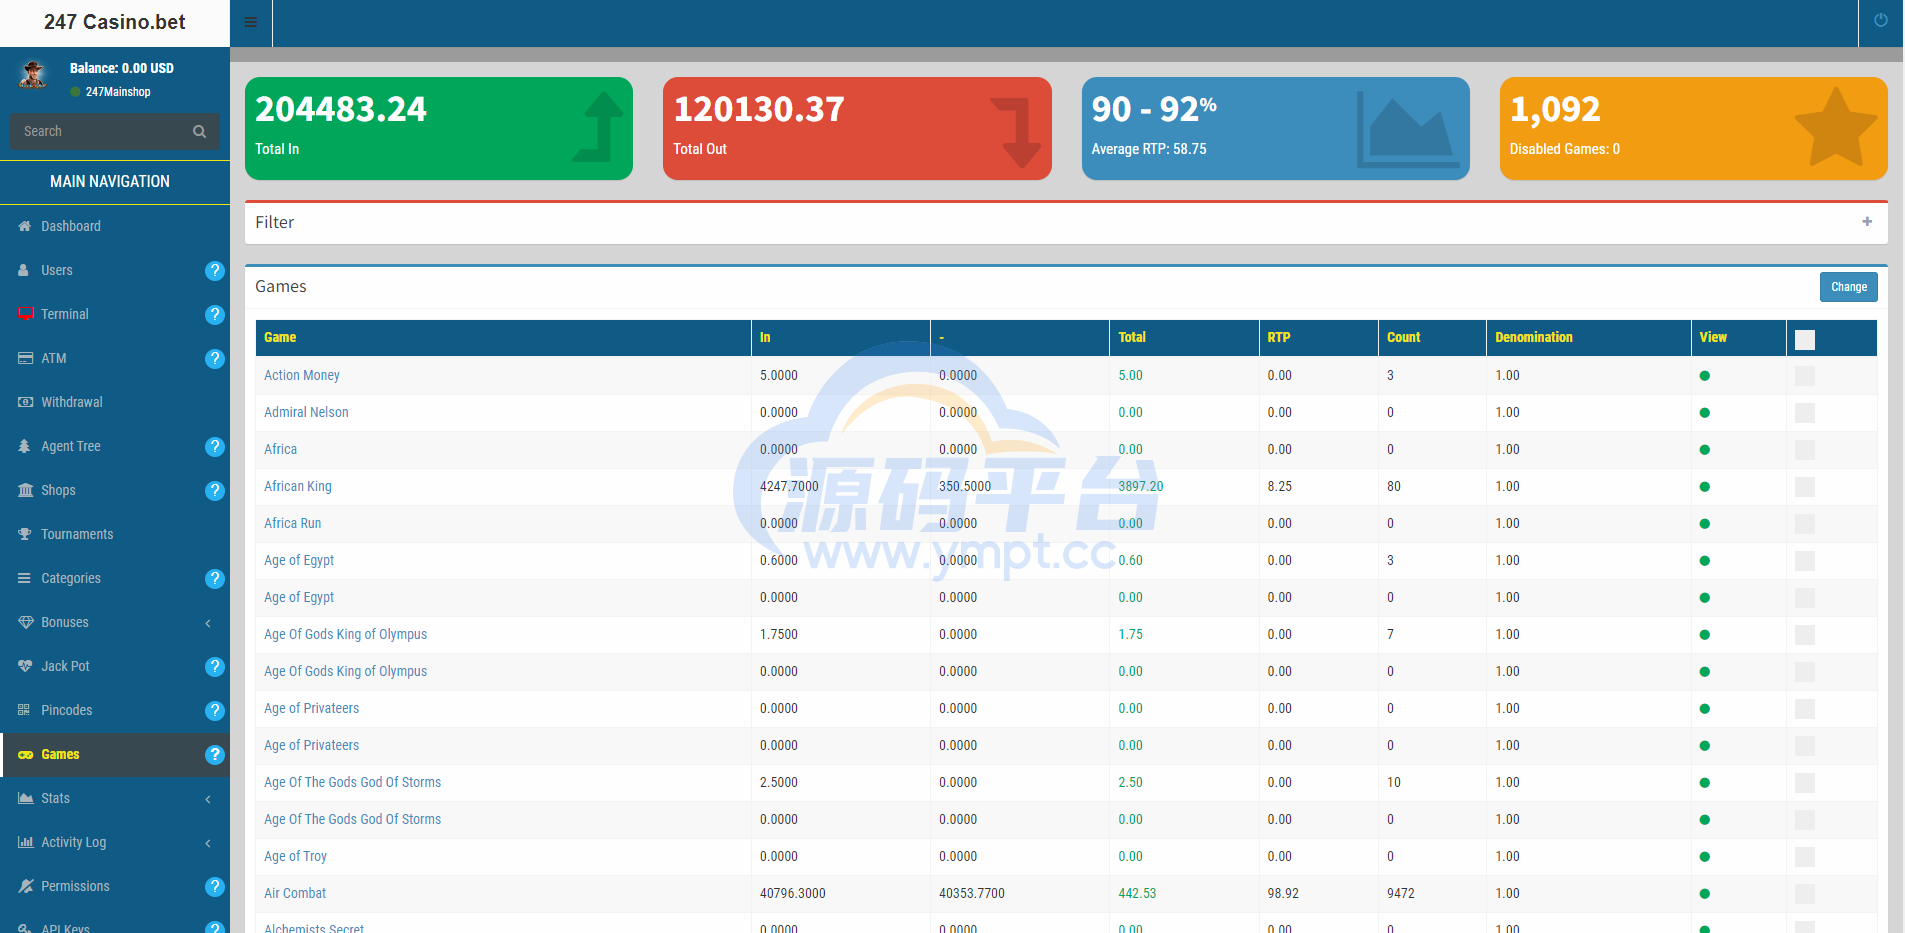The image size is (1905, 933).
Task: Open Permissions menu item
Action: click(x=115, y=886)
